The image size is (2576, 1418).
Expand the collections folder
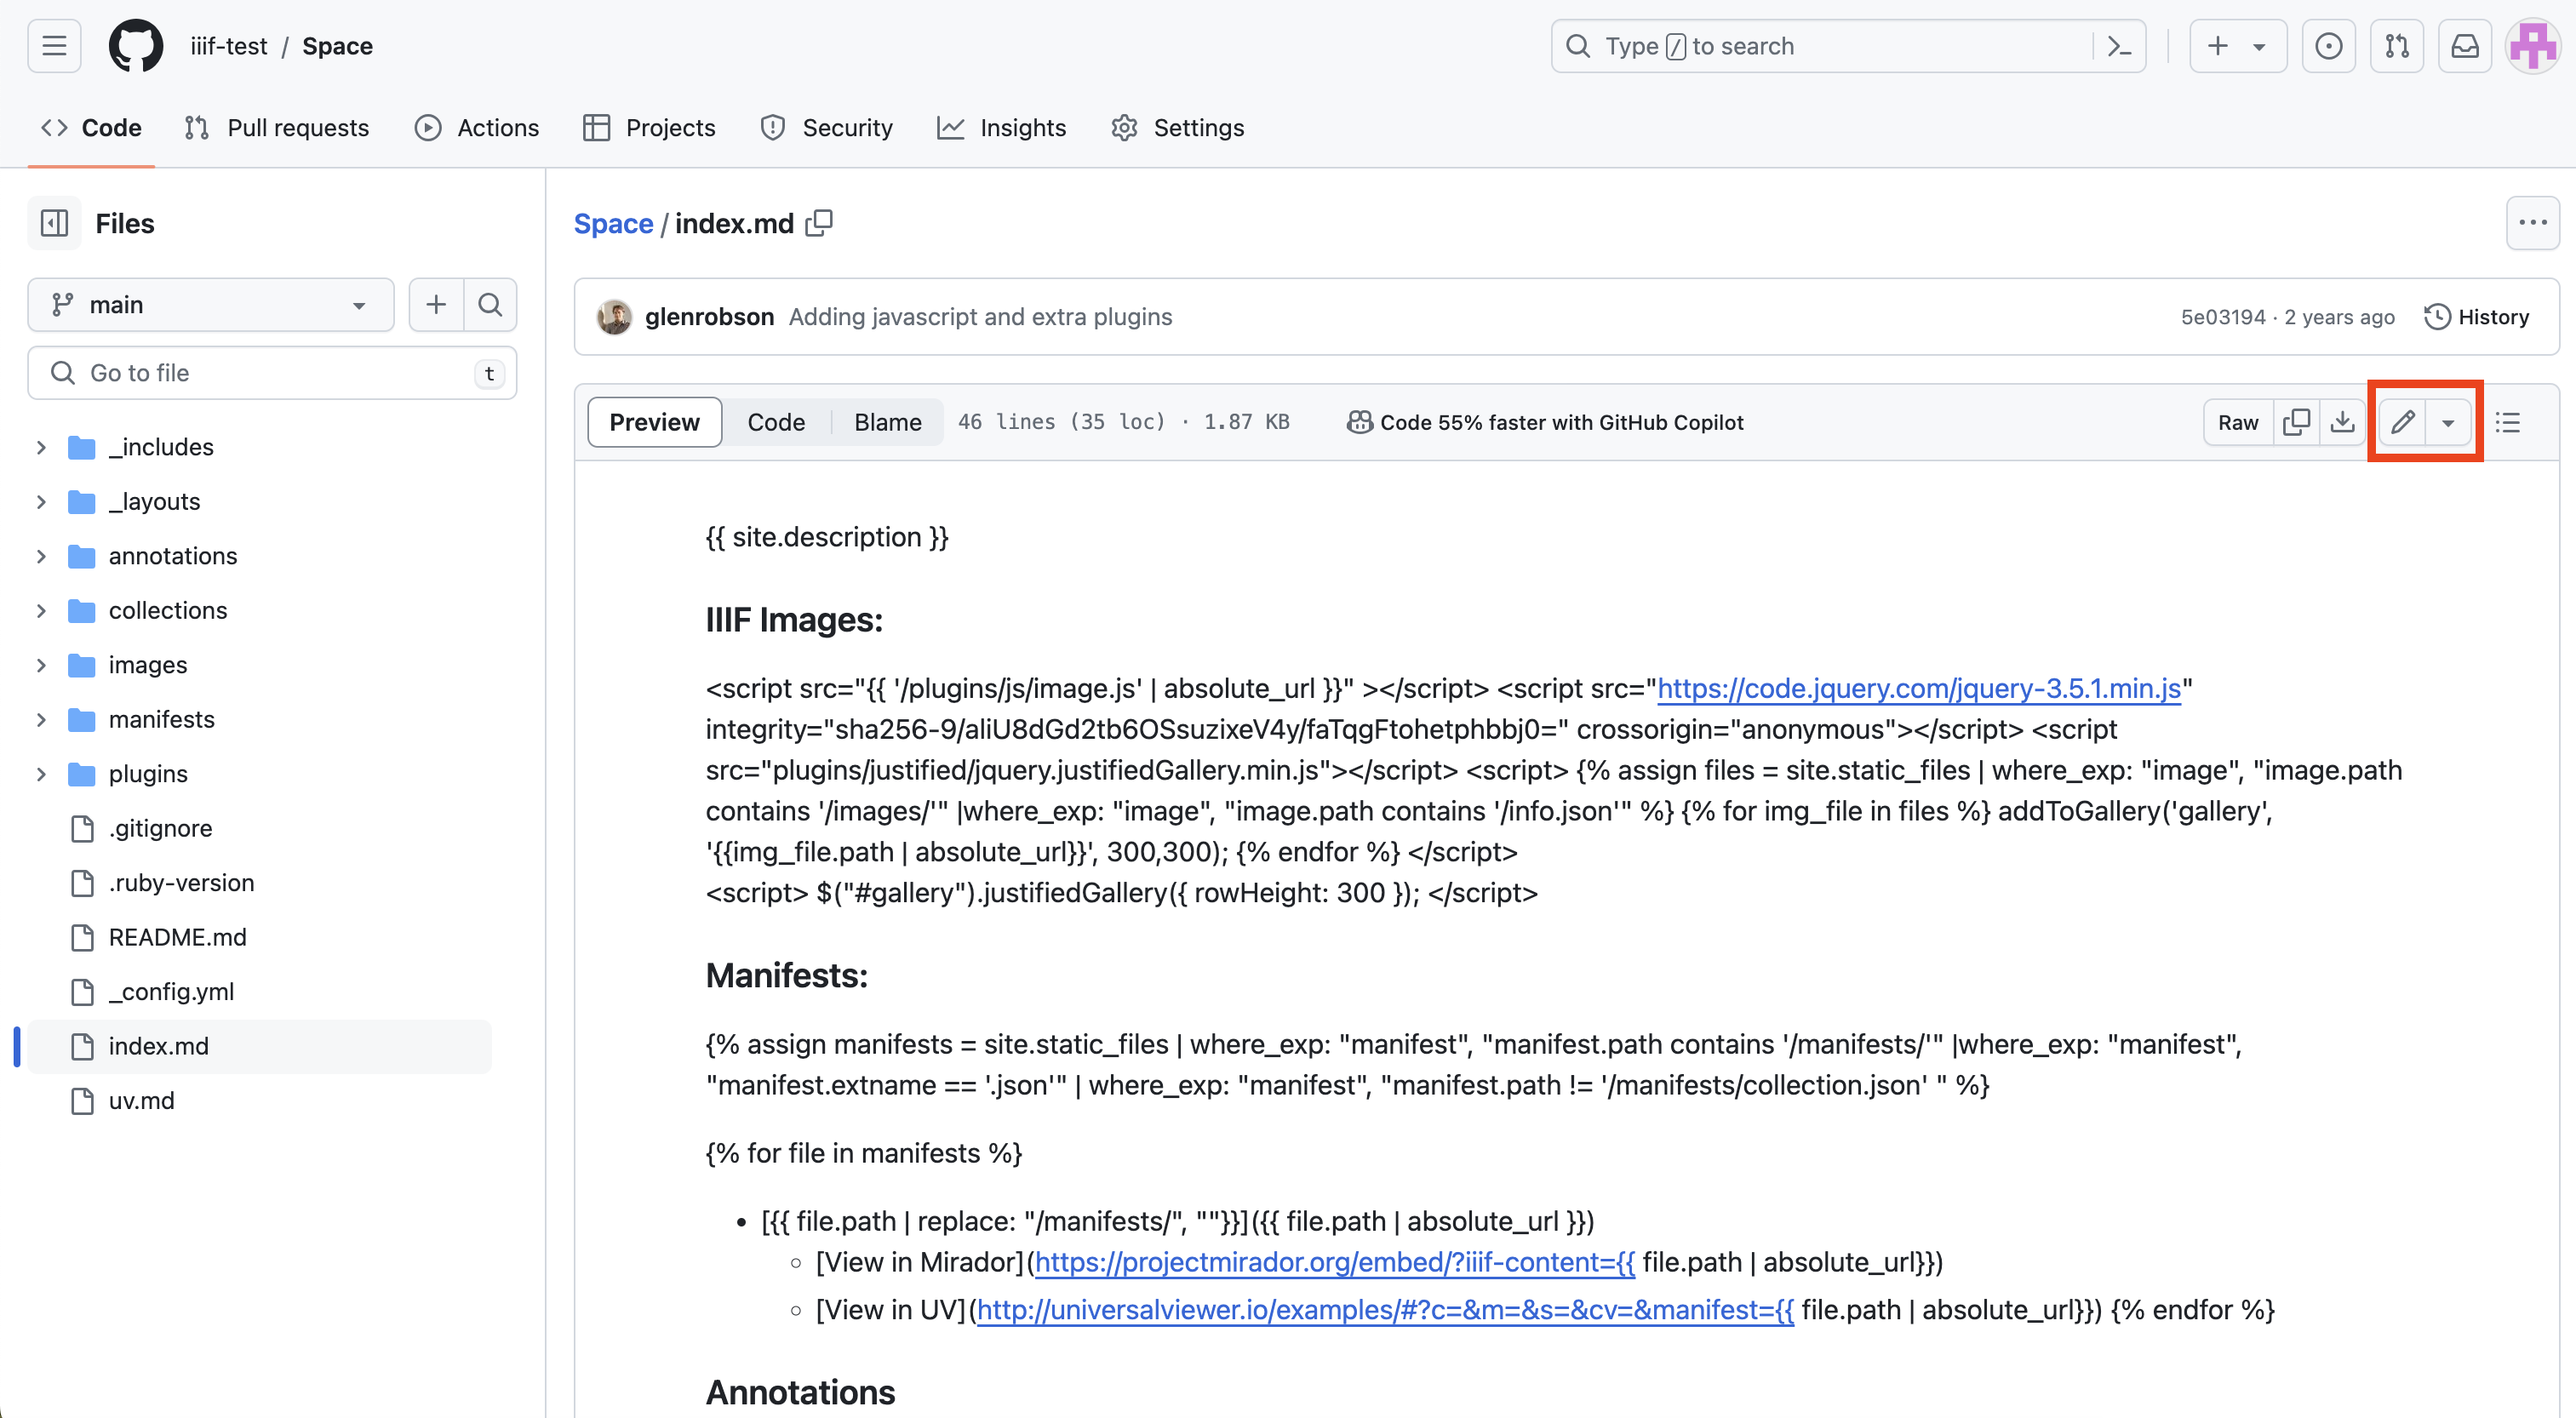tap(41, 610)
